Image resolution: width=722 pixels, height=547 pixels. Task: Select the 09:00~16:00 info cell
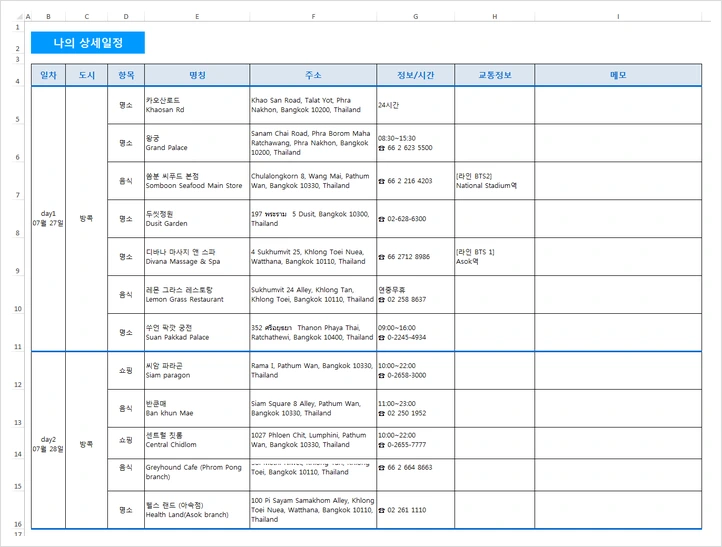415,332
